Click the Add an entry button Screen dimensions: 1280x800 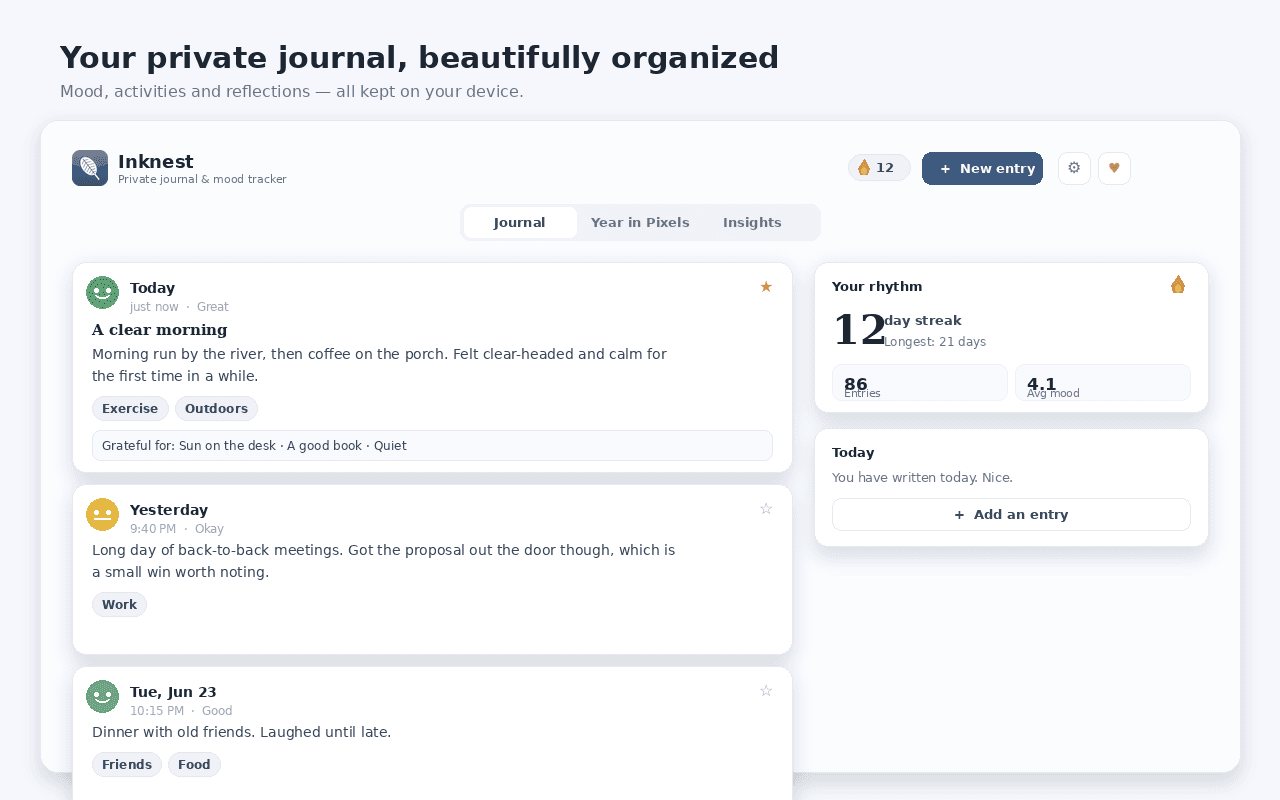point(1011,514)
